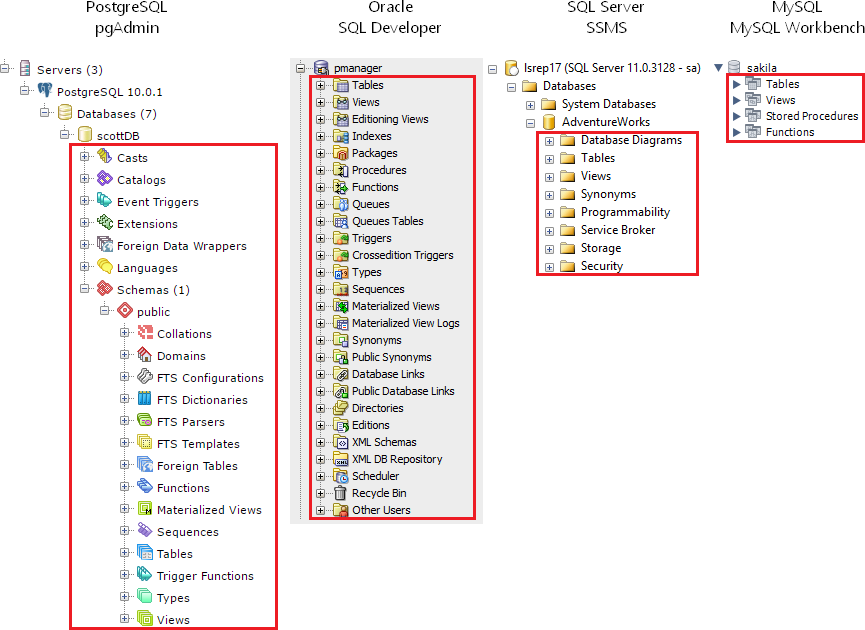This screenshot has width=865, height=630.
Task: Expand the Triggers node in SQL Developer
Action: (321, 238)
